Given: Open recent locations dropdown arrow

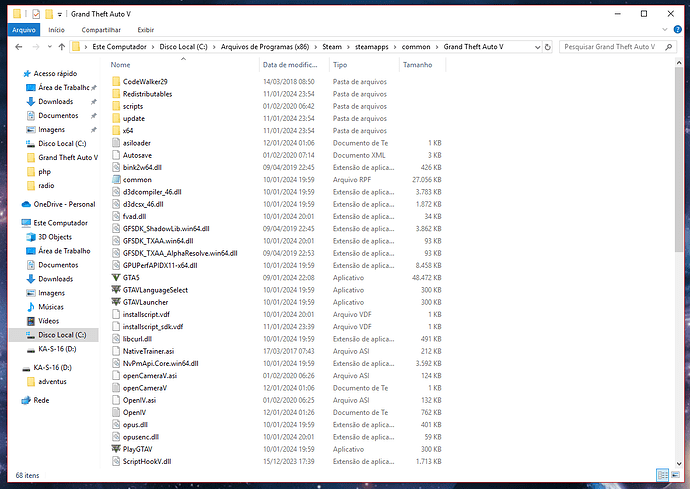Looking at the screenshot, I should point(49,47).
